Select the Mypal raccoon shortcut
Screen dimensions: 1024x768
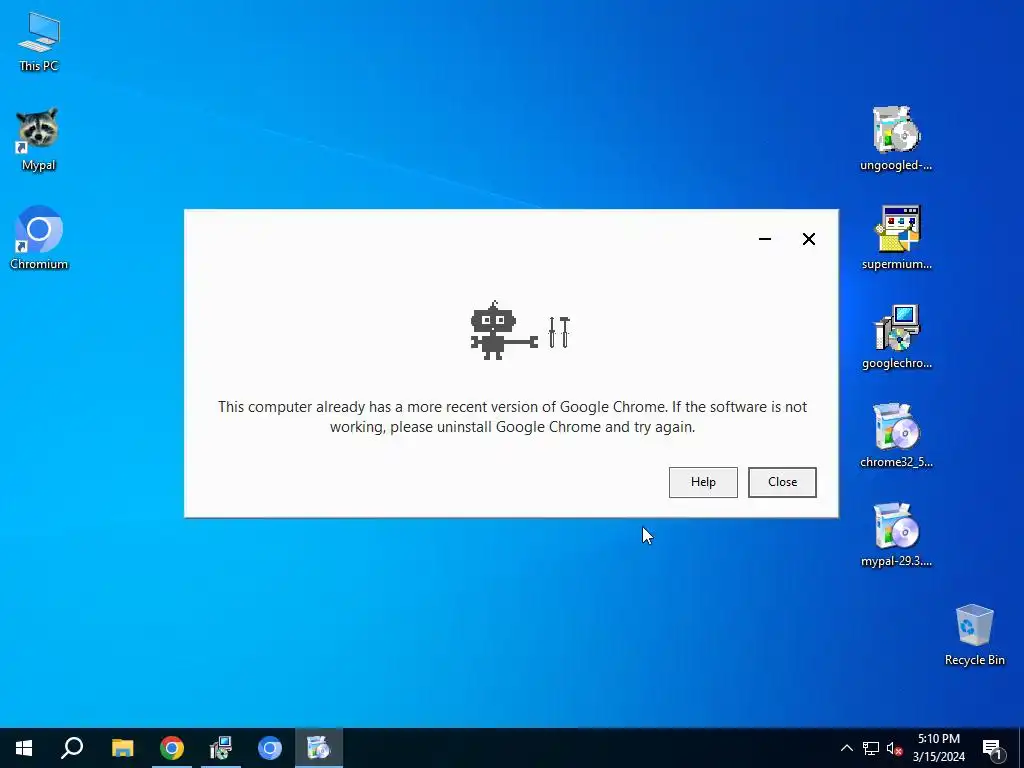point(39,140)
